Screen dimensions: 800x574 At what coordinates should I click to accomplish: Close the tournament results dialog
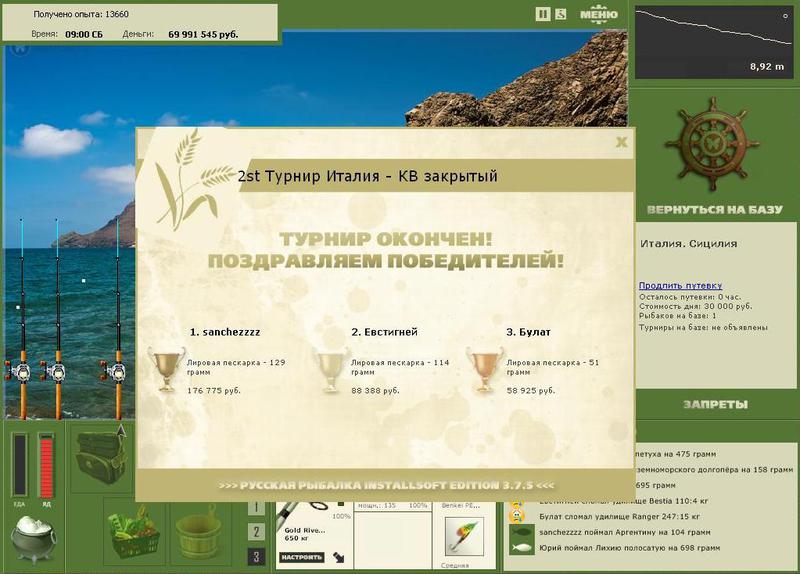pos(621,142)
